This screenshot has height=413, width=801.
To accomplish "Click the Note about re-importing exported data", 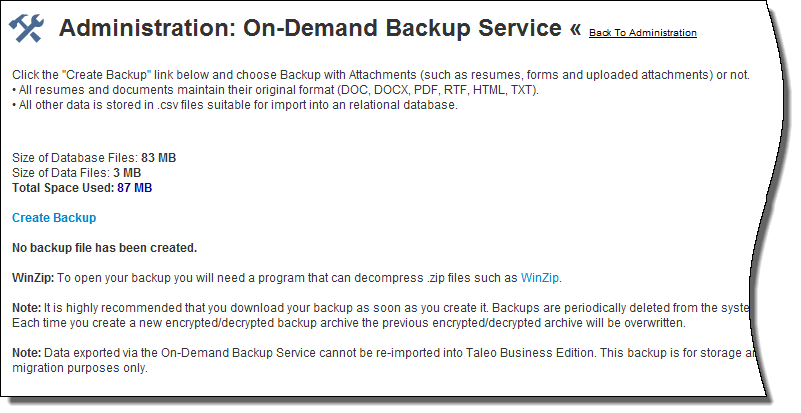I will click(x=300, y=352).
